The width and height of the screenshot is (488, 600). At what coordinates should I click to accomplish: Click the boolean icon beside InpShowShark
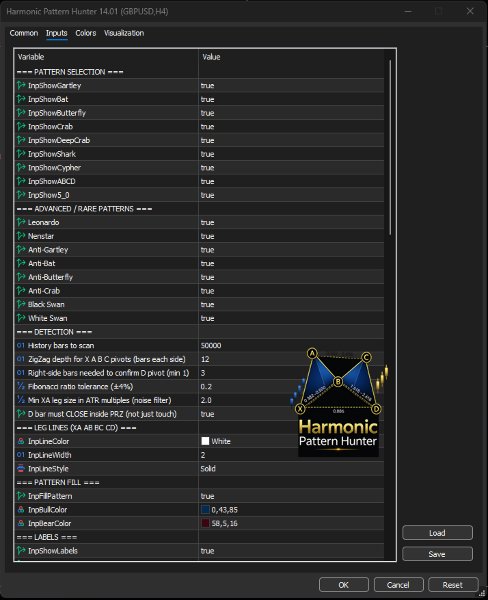(x=21, y=154)
